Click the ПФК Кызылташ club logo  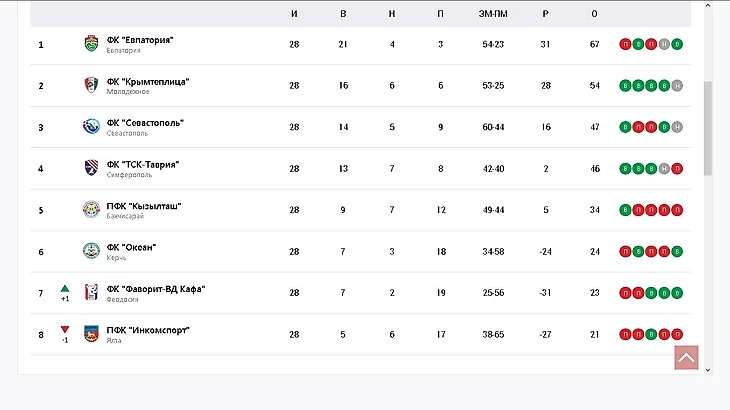coord(91,210)
